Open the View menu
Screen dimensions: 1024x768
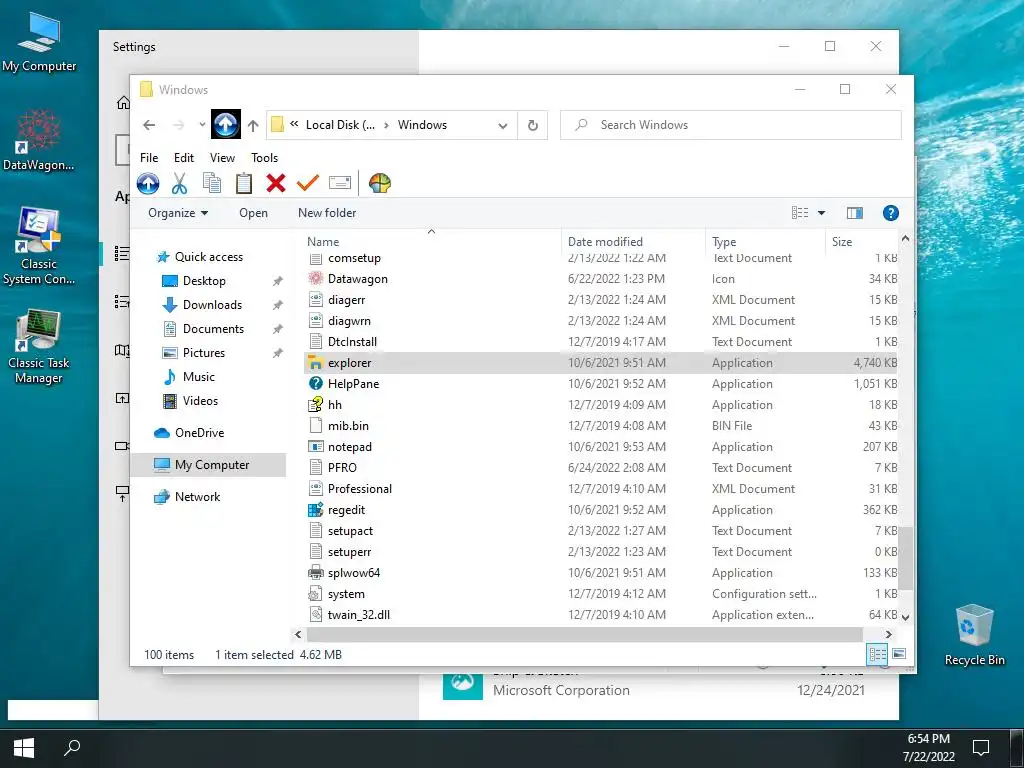[x=222, y=158]
